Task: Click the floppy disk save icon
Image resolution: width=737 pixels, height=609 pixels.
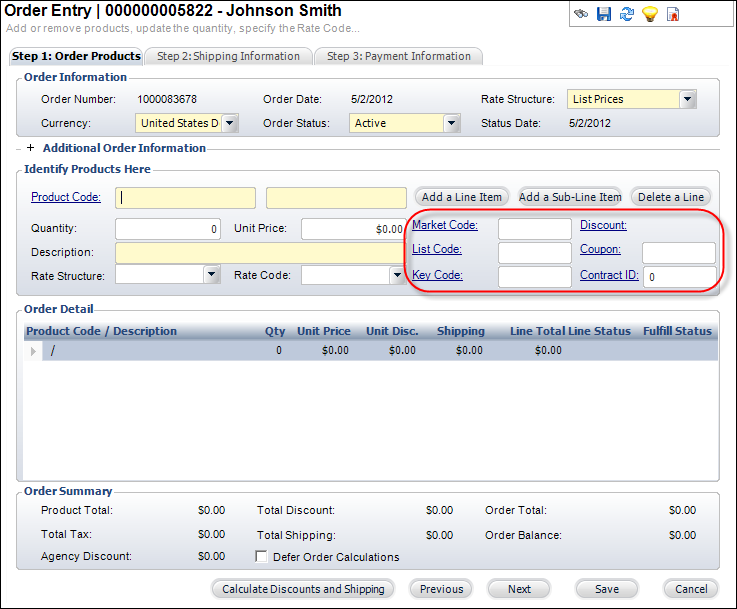Action: click(604, 14)
